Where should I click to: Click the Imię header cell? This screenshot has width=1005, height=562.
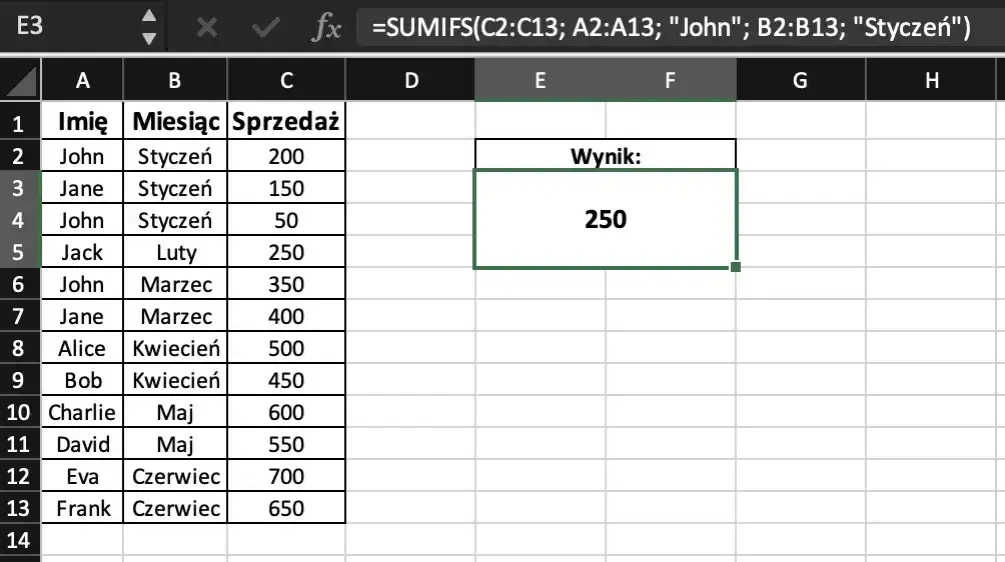(x=82, y=123)
